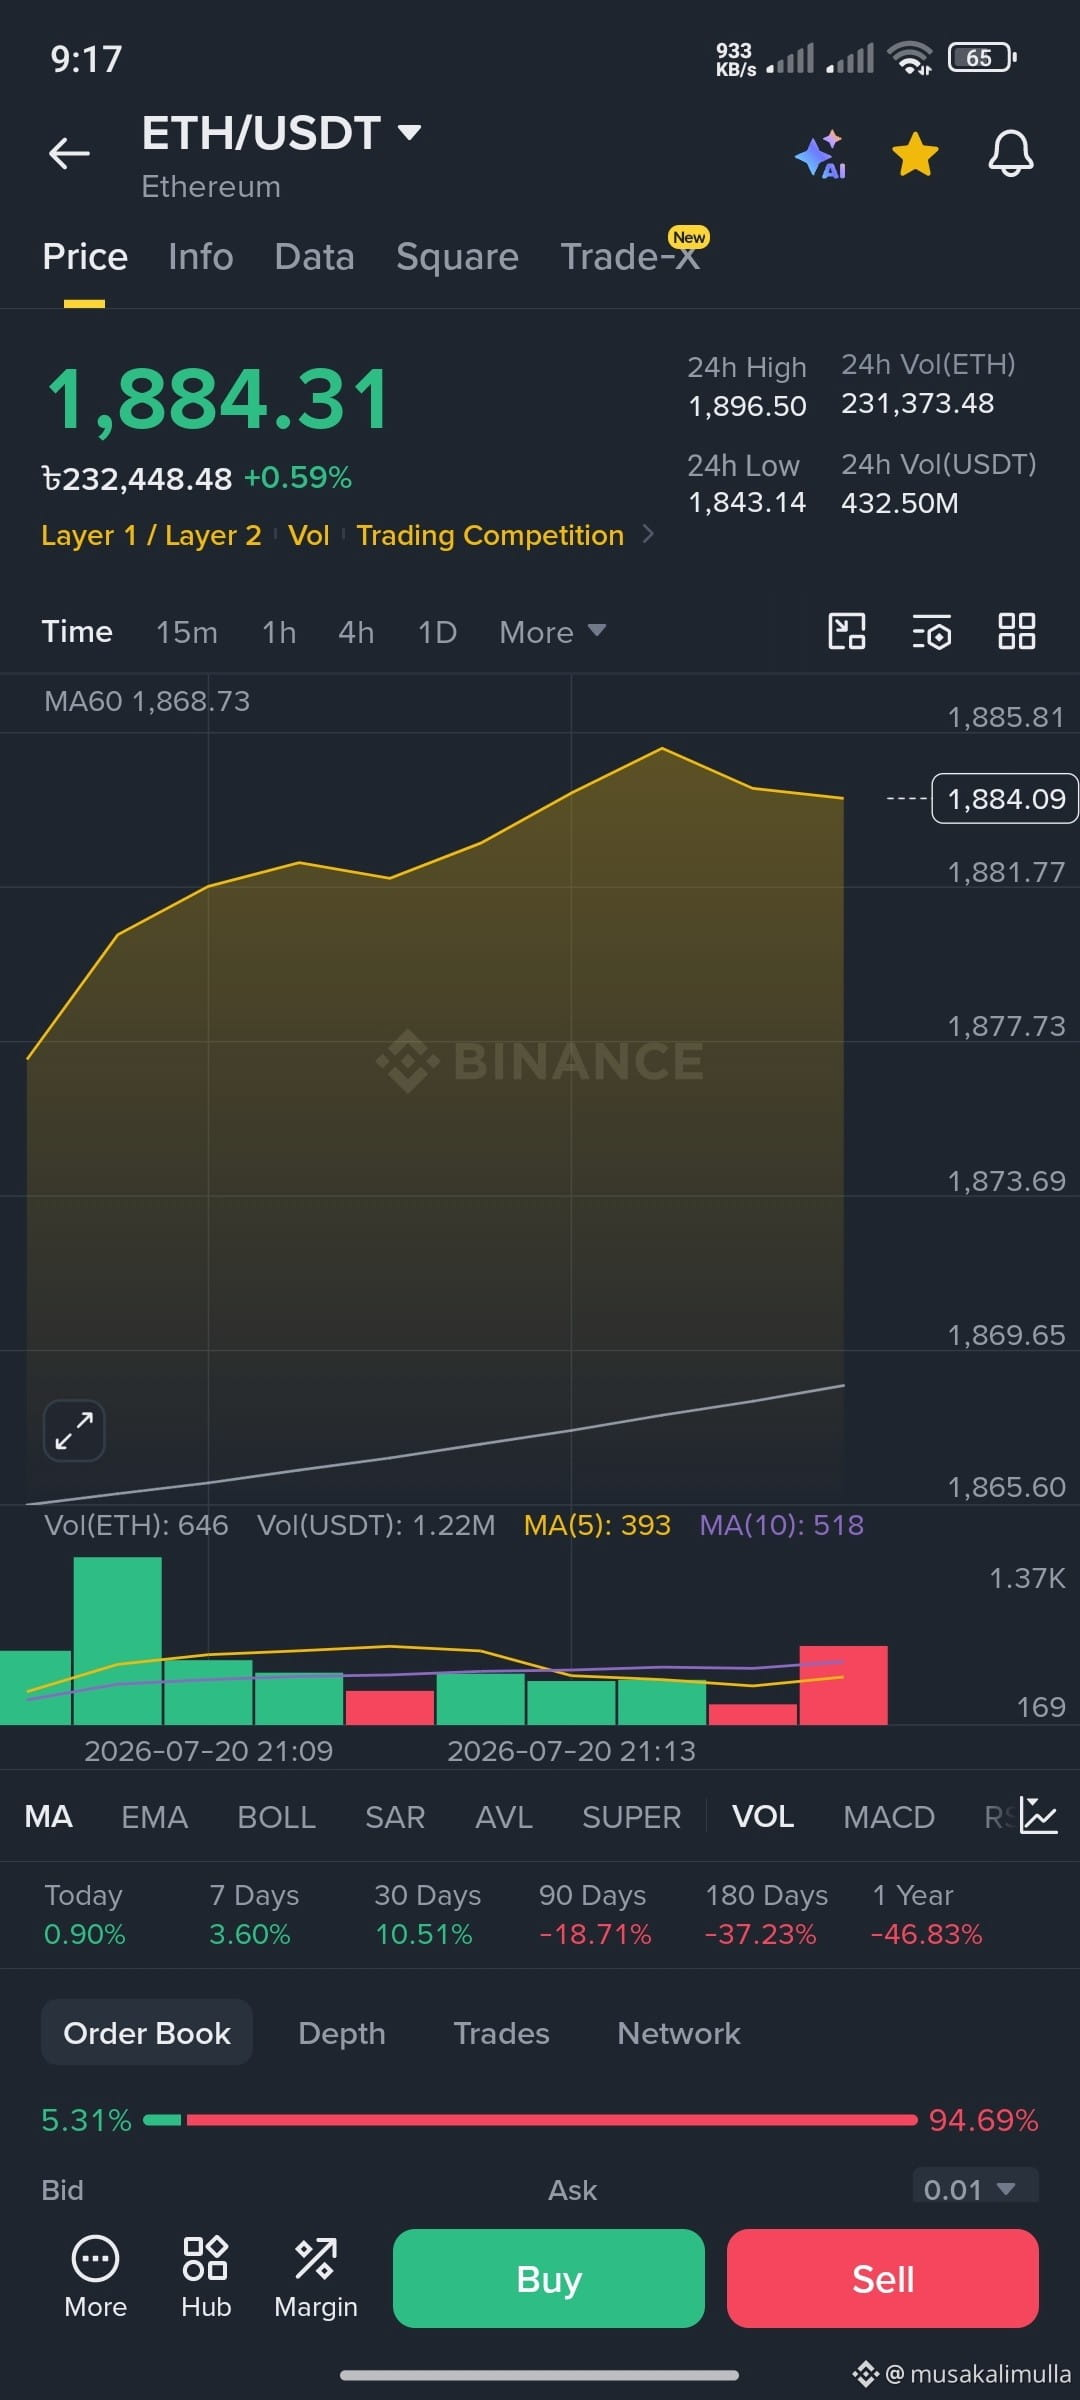Expand the More intervals dropdown
Image resolution: width=1080 pixels, height=2400 pixels.
(552, 632)
